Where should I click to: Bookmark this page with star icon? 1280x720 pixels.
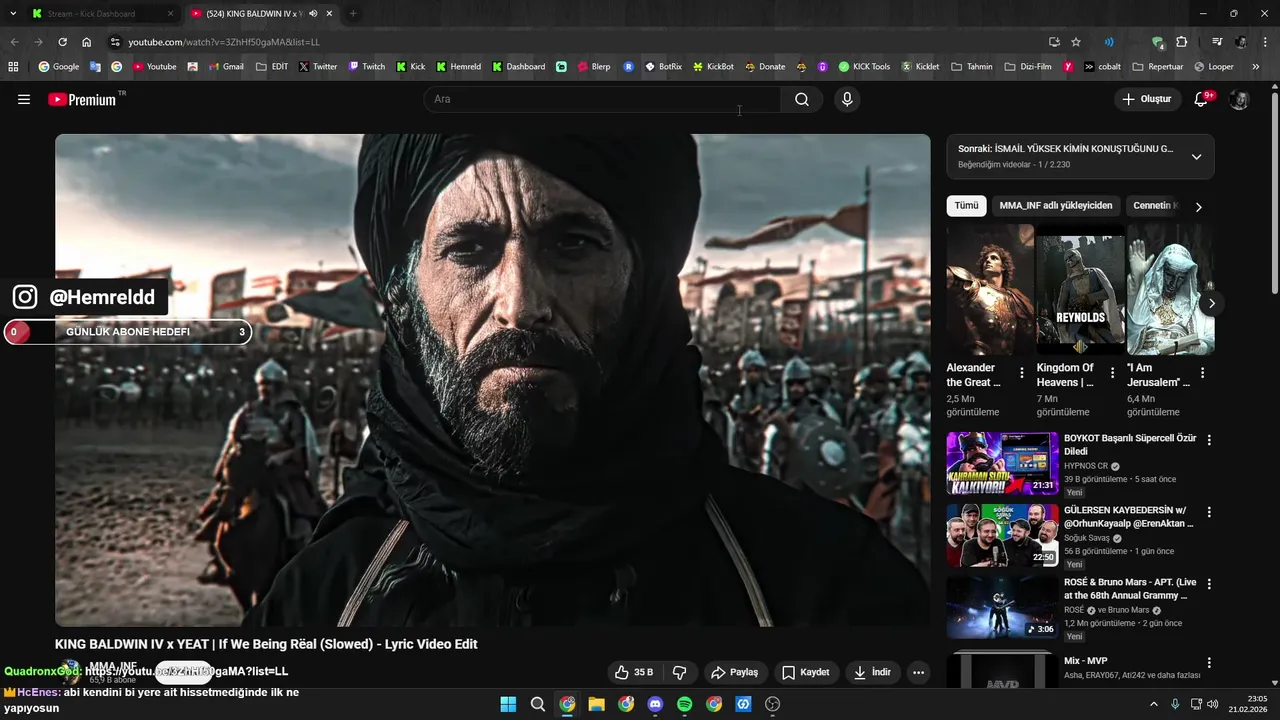point(1076,42)
